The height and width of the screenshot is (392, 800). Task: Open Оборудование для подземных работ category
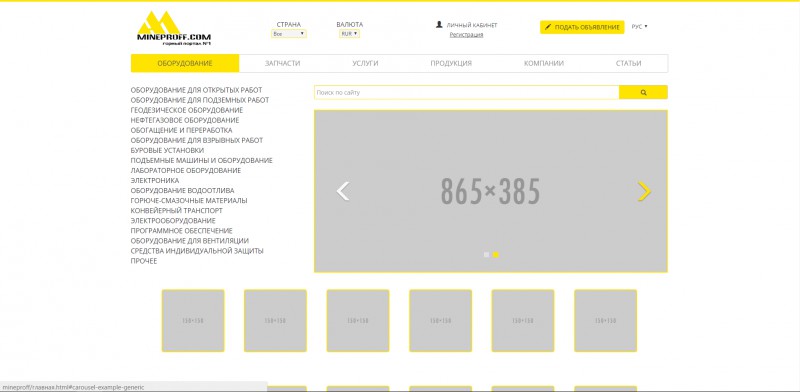(x=200, y=100)
